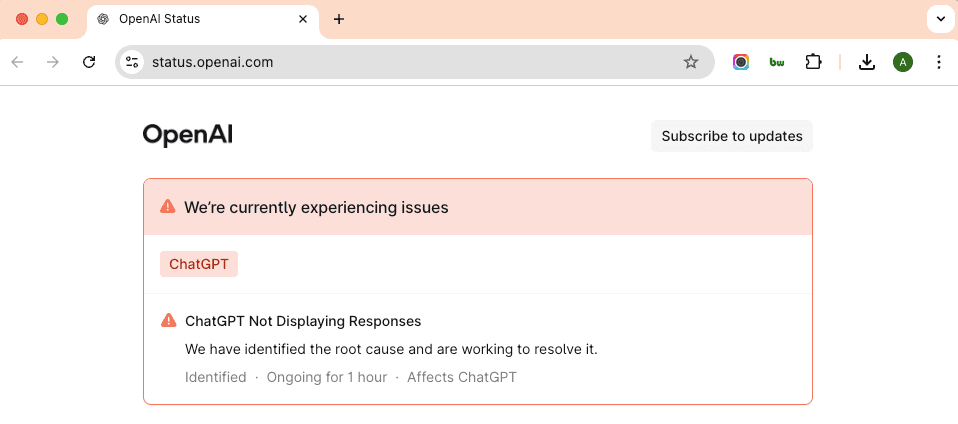Screen dimensions: 958x424
Task: Bookmark this page with the star icon
Action: (690, 62)
